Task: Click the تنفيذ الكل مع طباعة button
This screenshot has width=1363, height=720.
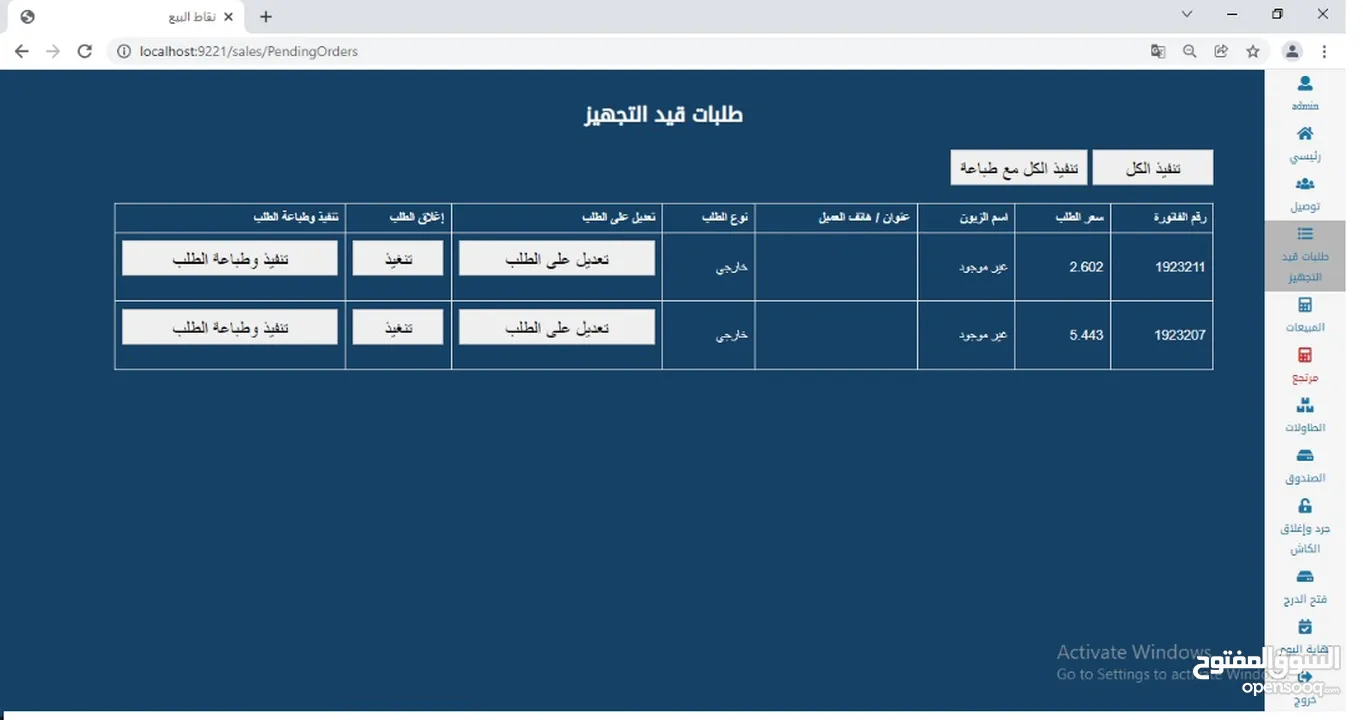Action: tap(1019, 168)
